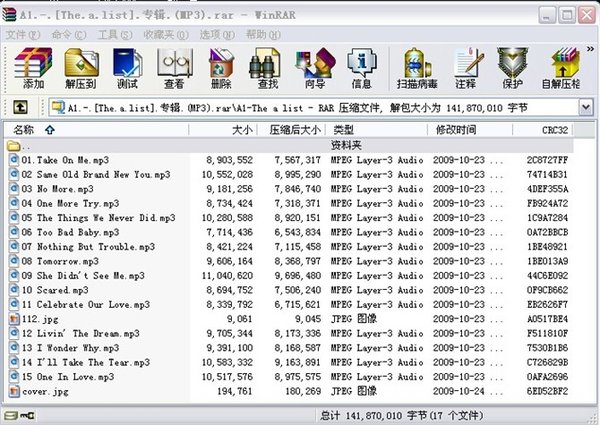The image size is (600, 425).
Task: Show archive 信息 (Info) icon
Action: 362,68
